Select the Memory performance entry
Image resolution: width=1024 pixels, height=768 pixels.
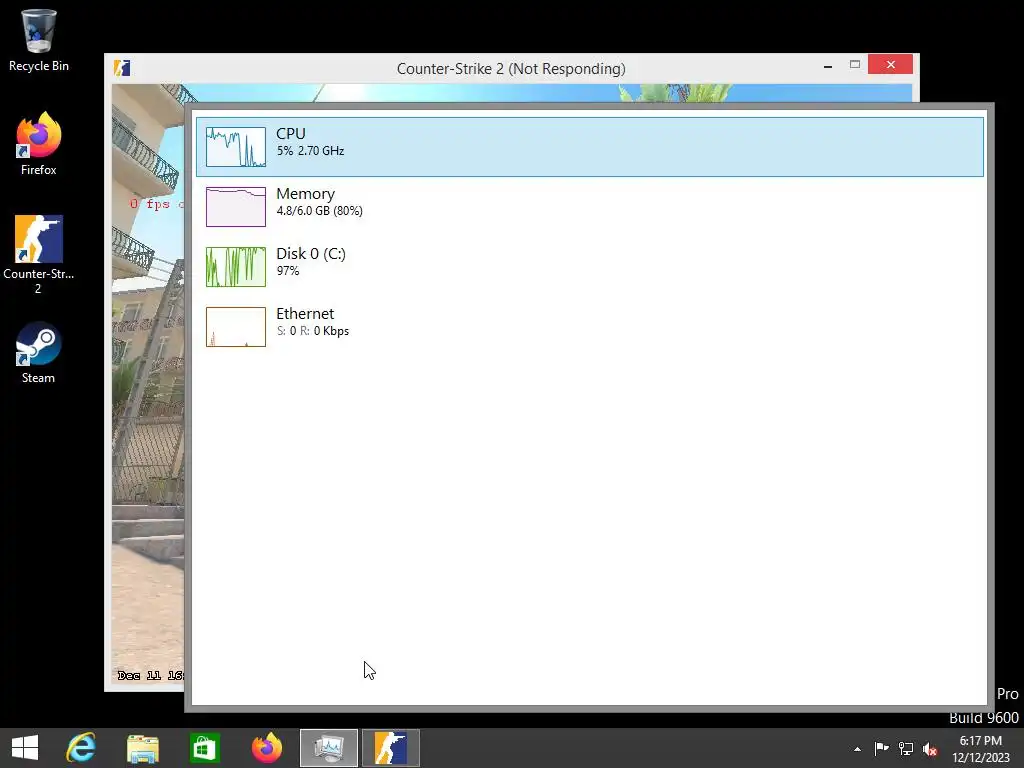[x=590, y=207]
